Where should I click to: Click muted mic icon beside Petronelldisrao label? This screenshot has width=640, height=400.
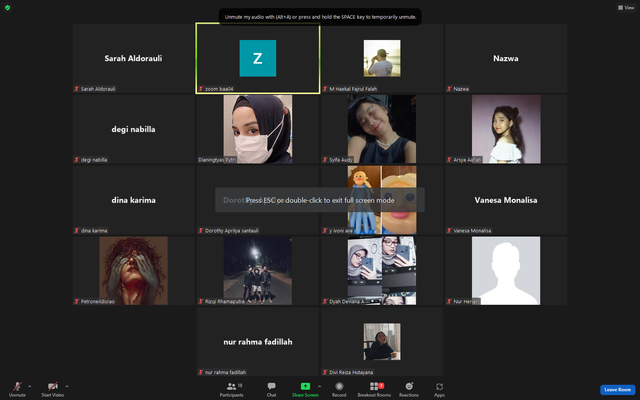[76, 302]
